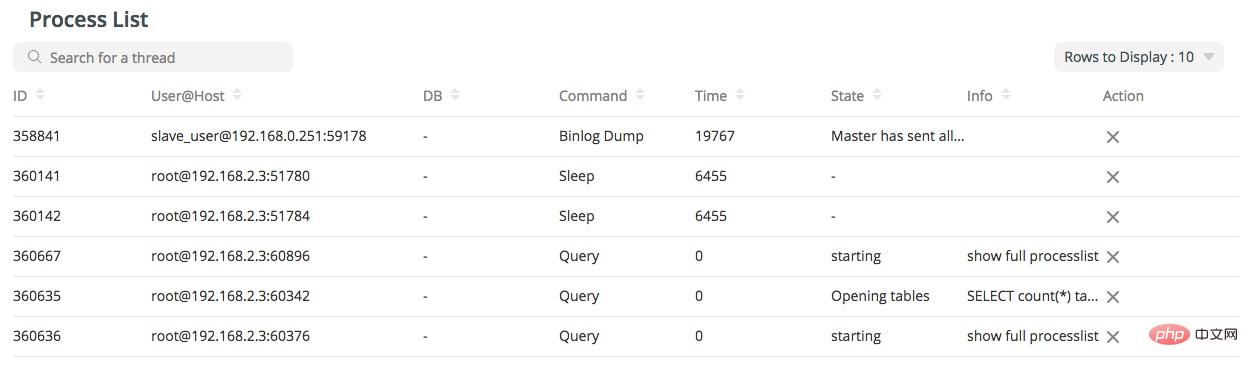1248x367 pixels.
Task: Kill process 358841 with X icon
Action: pos(1112,137)
